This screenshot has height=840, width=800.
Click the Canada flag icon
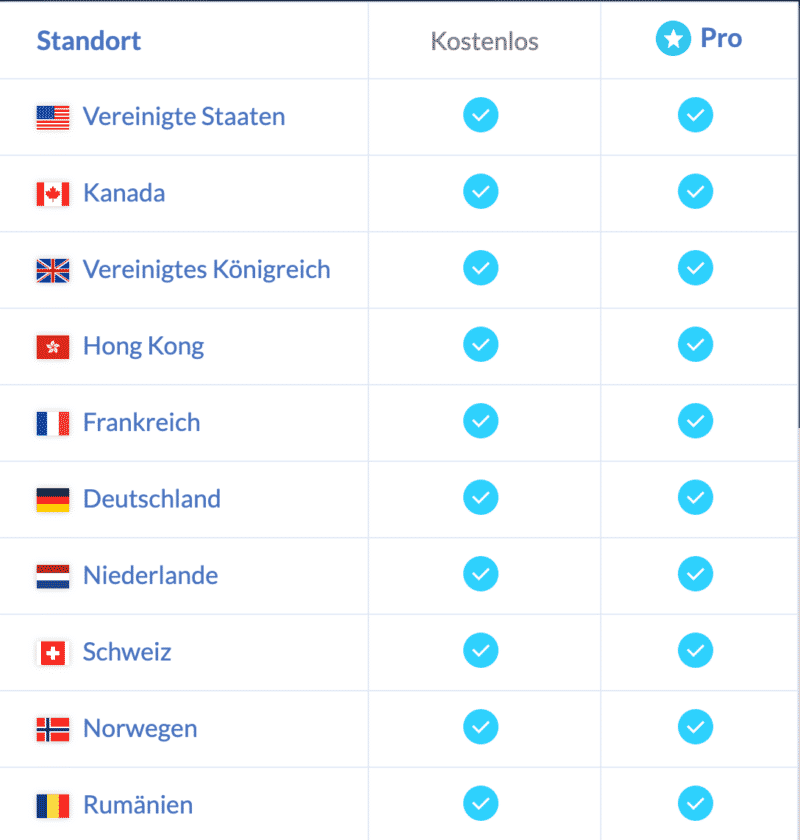coord(53,194)
